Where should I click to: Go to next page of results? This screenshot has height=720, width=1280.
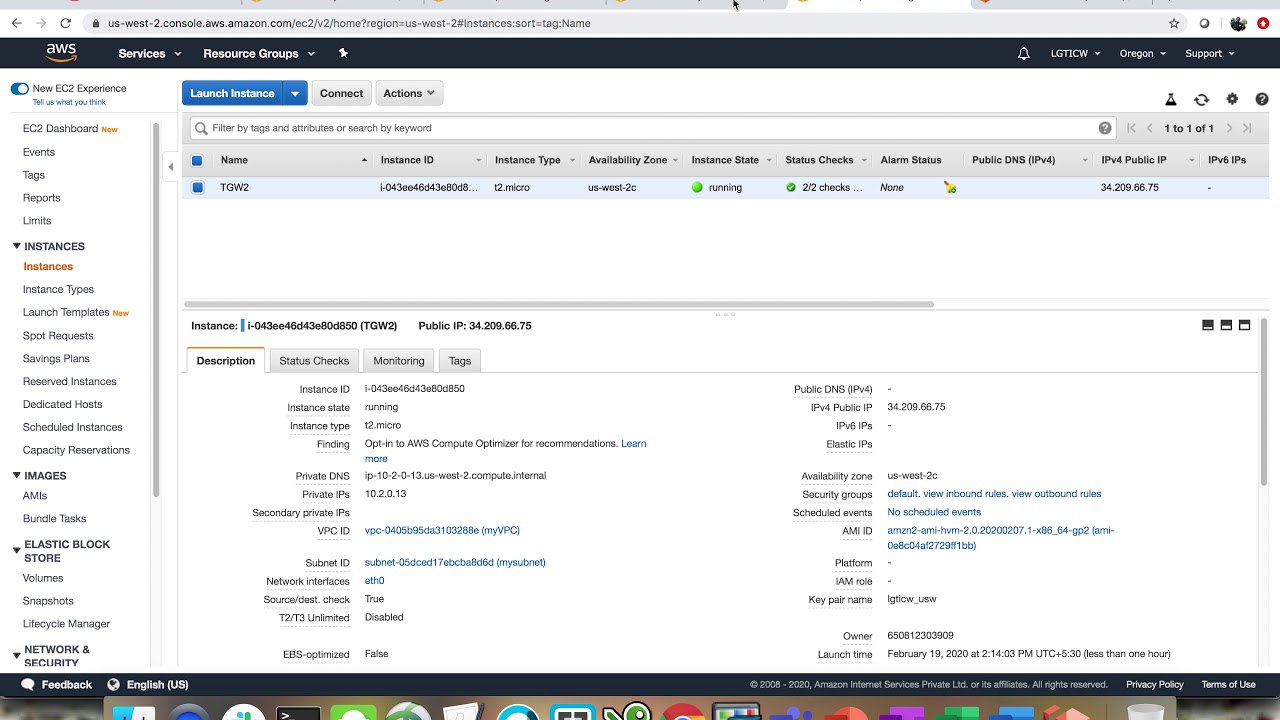click(1230, 128)
